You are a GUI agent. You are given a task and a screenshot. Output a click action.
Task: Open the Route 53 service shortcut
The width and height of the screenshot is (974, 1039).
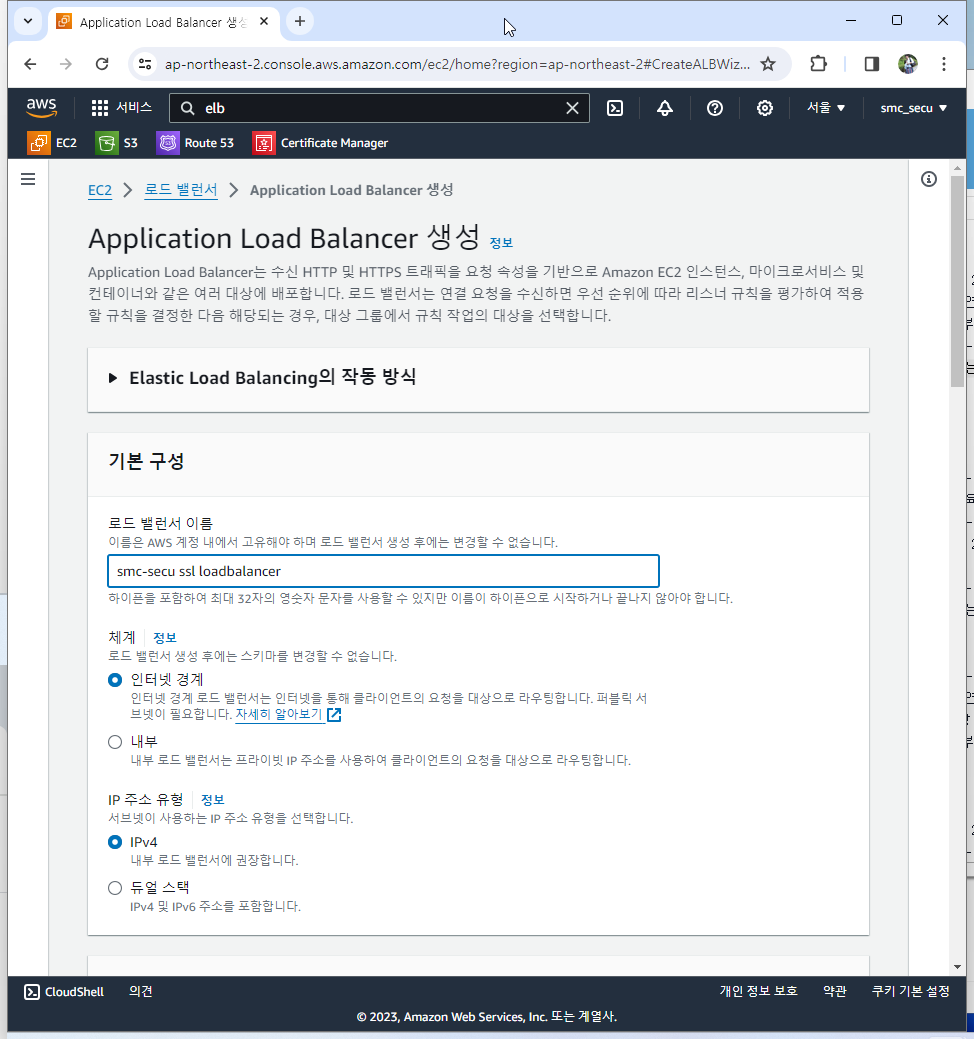coord(195,142)
